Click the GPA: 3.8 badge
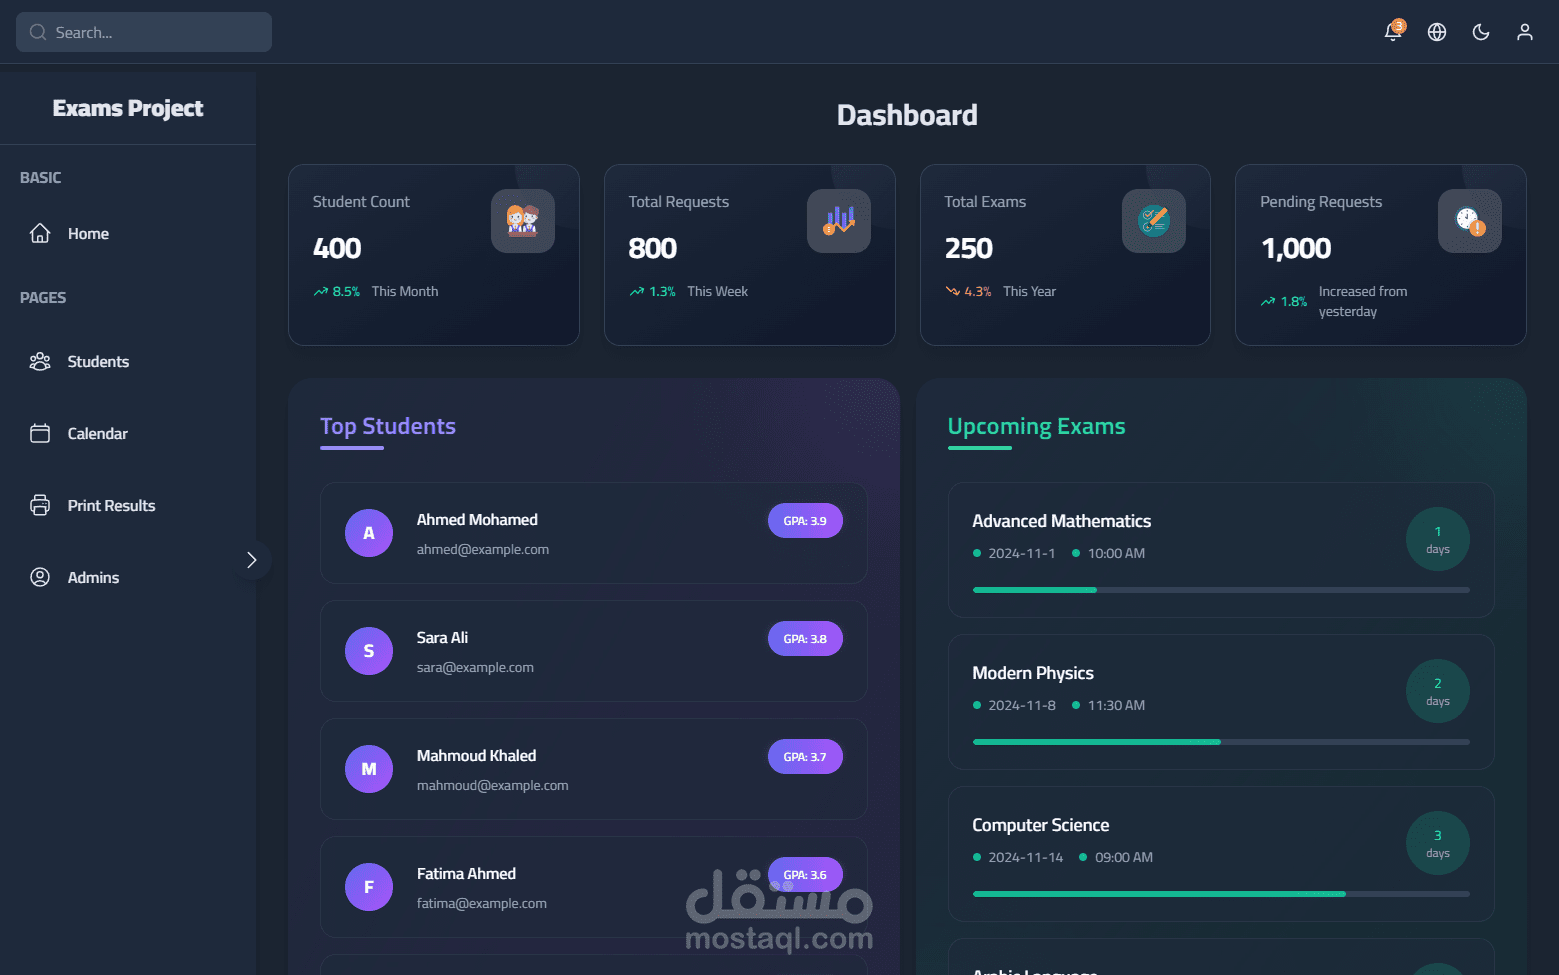 805,639
